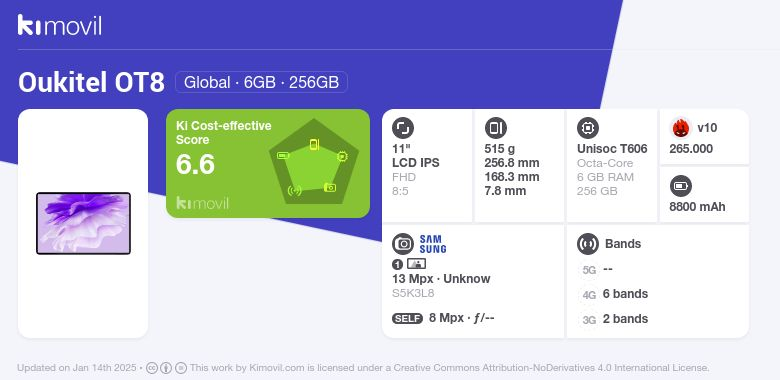Click the Bands signal icon
The height and width of the screenshot is (380, 780).
[588, 244]
